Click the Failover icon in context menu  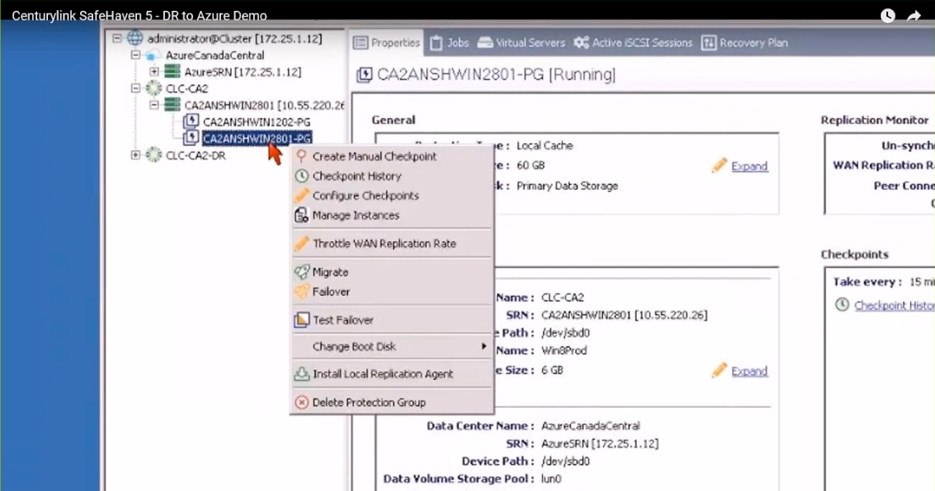[x=302, y=292]
